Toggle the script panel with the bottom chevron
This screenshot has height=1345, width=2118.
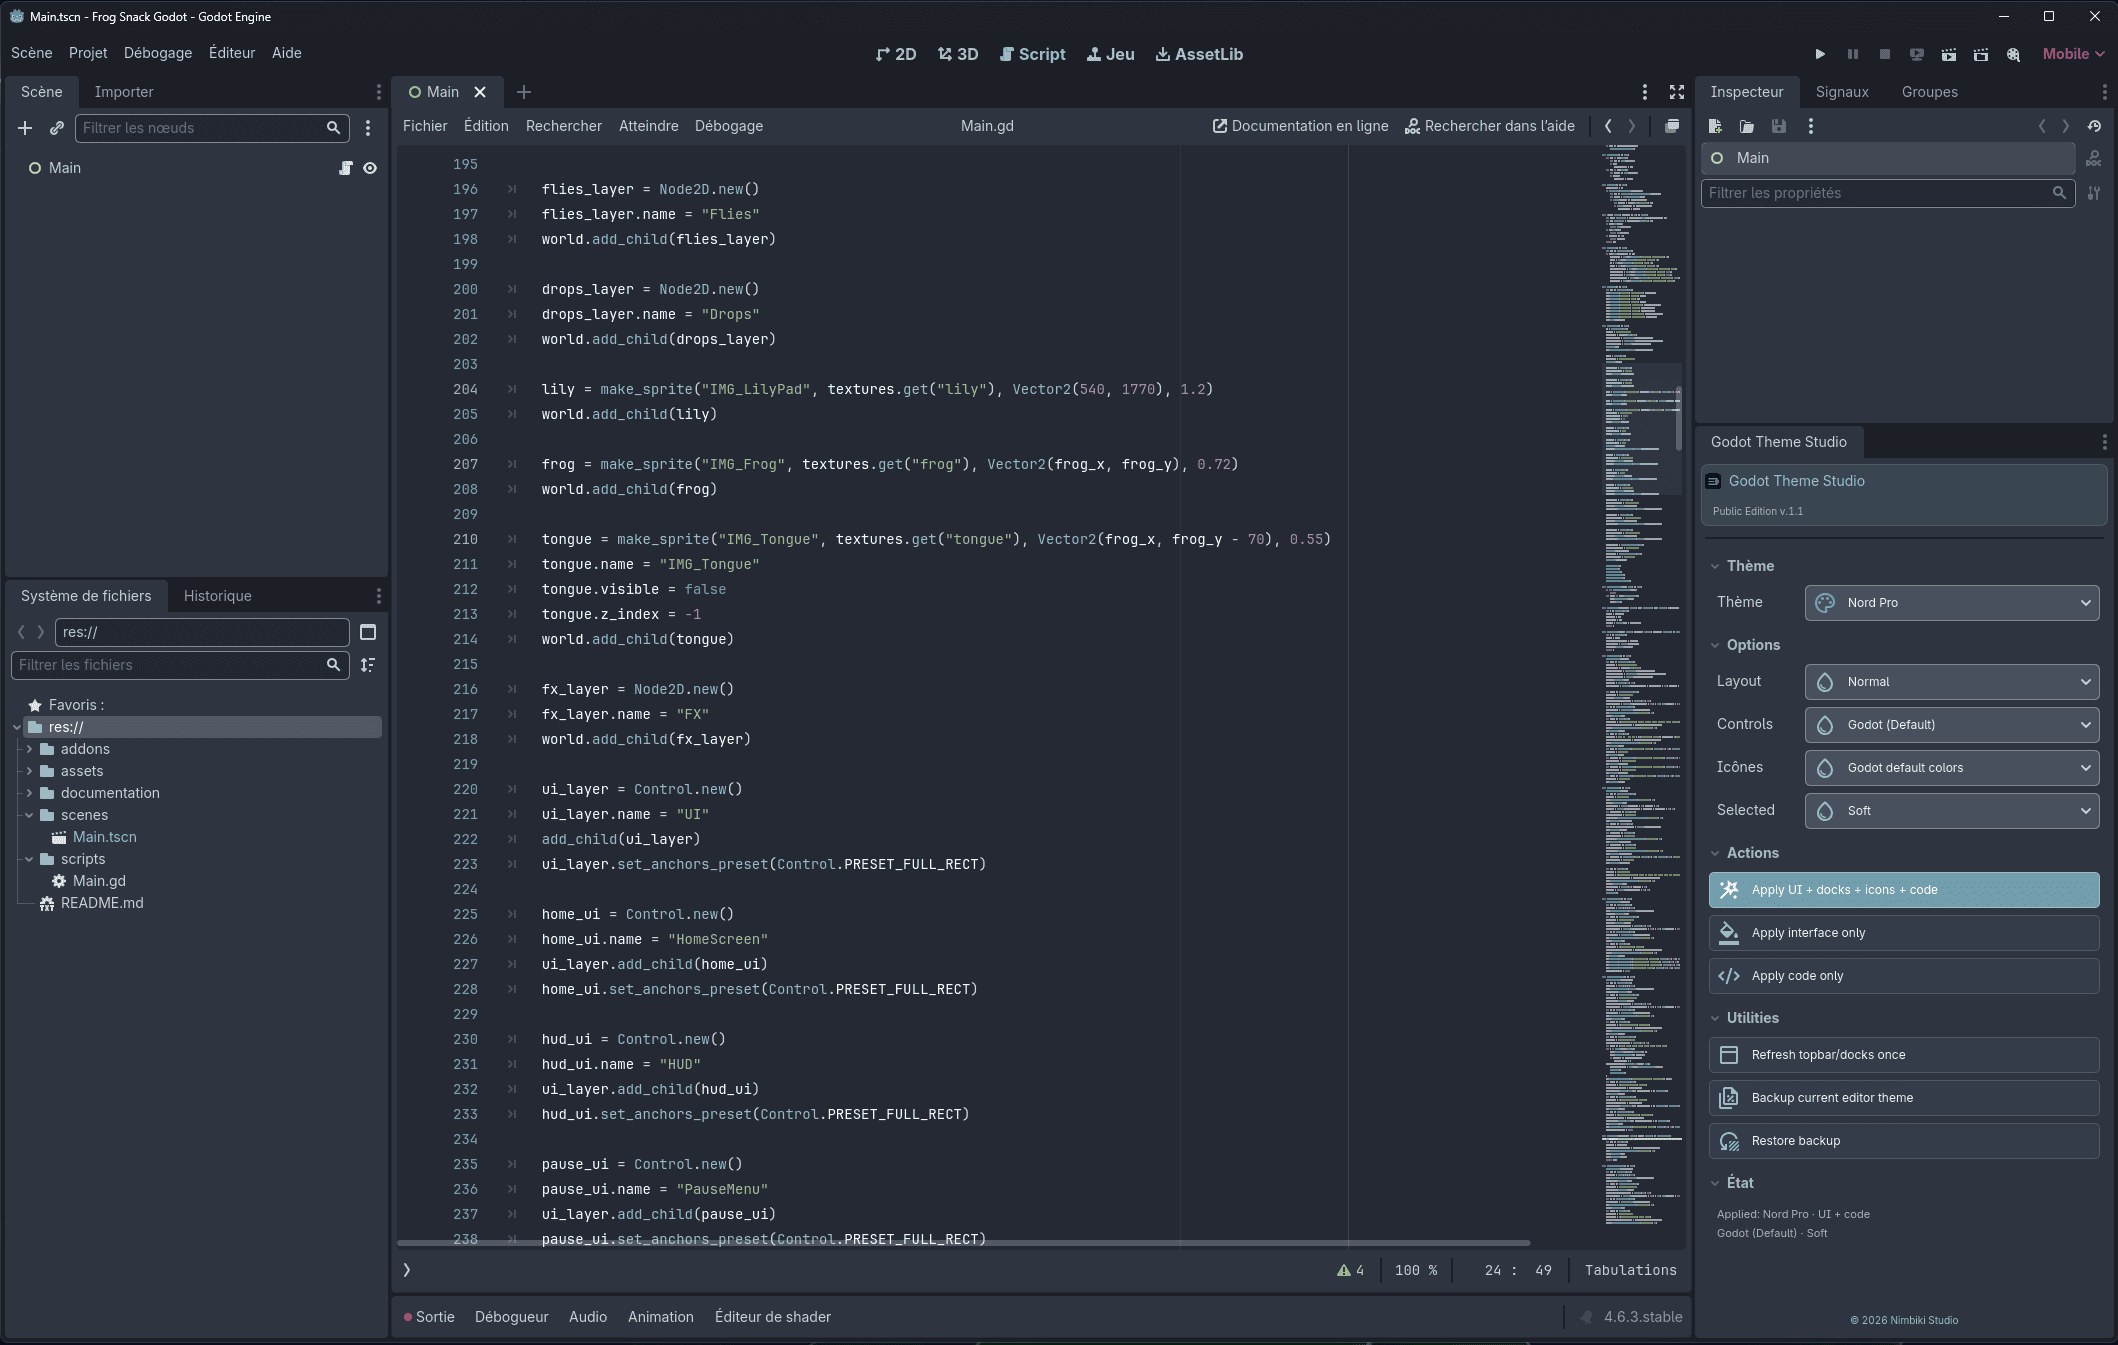(407, 1270)
